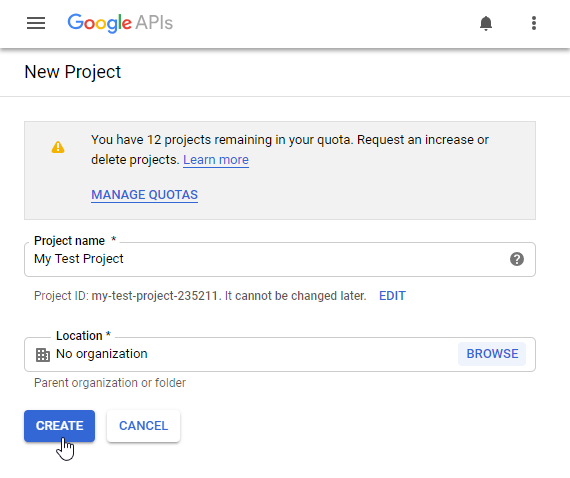Open the hamburger navigation menu

(36, 23)
